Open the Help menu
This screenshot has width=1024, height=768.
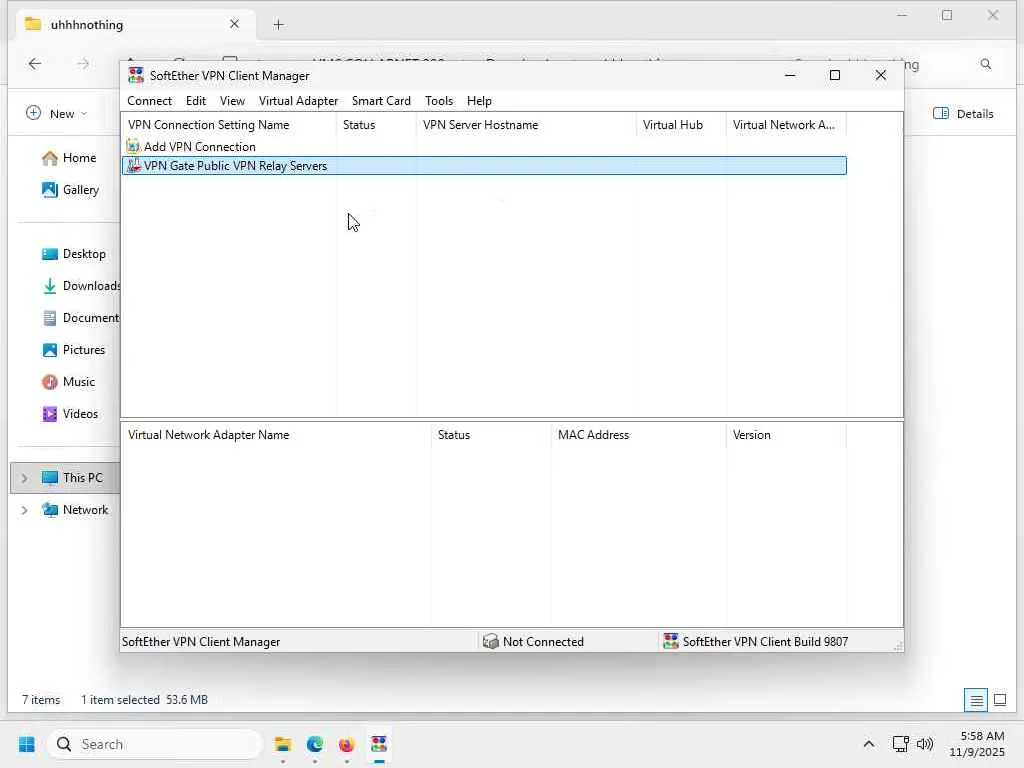pyautogui.click(x=479, y=101)
